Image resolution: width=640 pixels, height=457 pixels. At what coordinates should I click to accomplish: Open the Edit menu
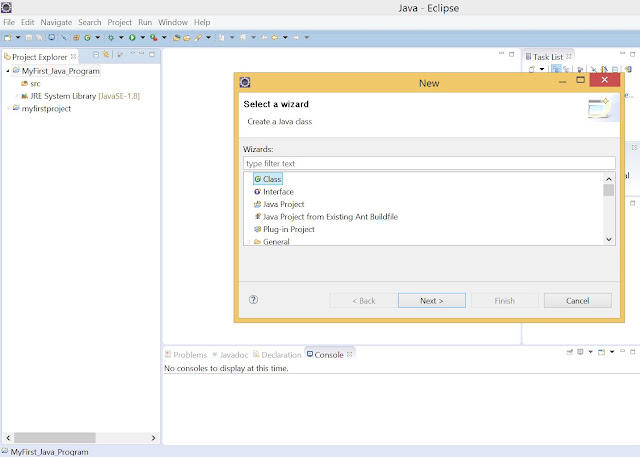pyautogui.click(x=28, y=22)
